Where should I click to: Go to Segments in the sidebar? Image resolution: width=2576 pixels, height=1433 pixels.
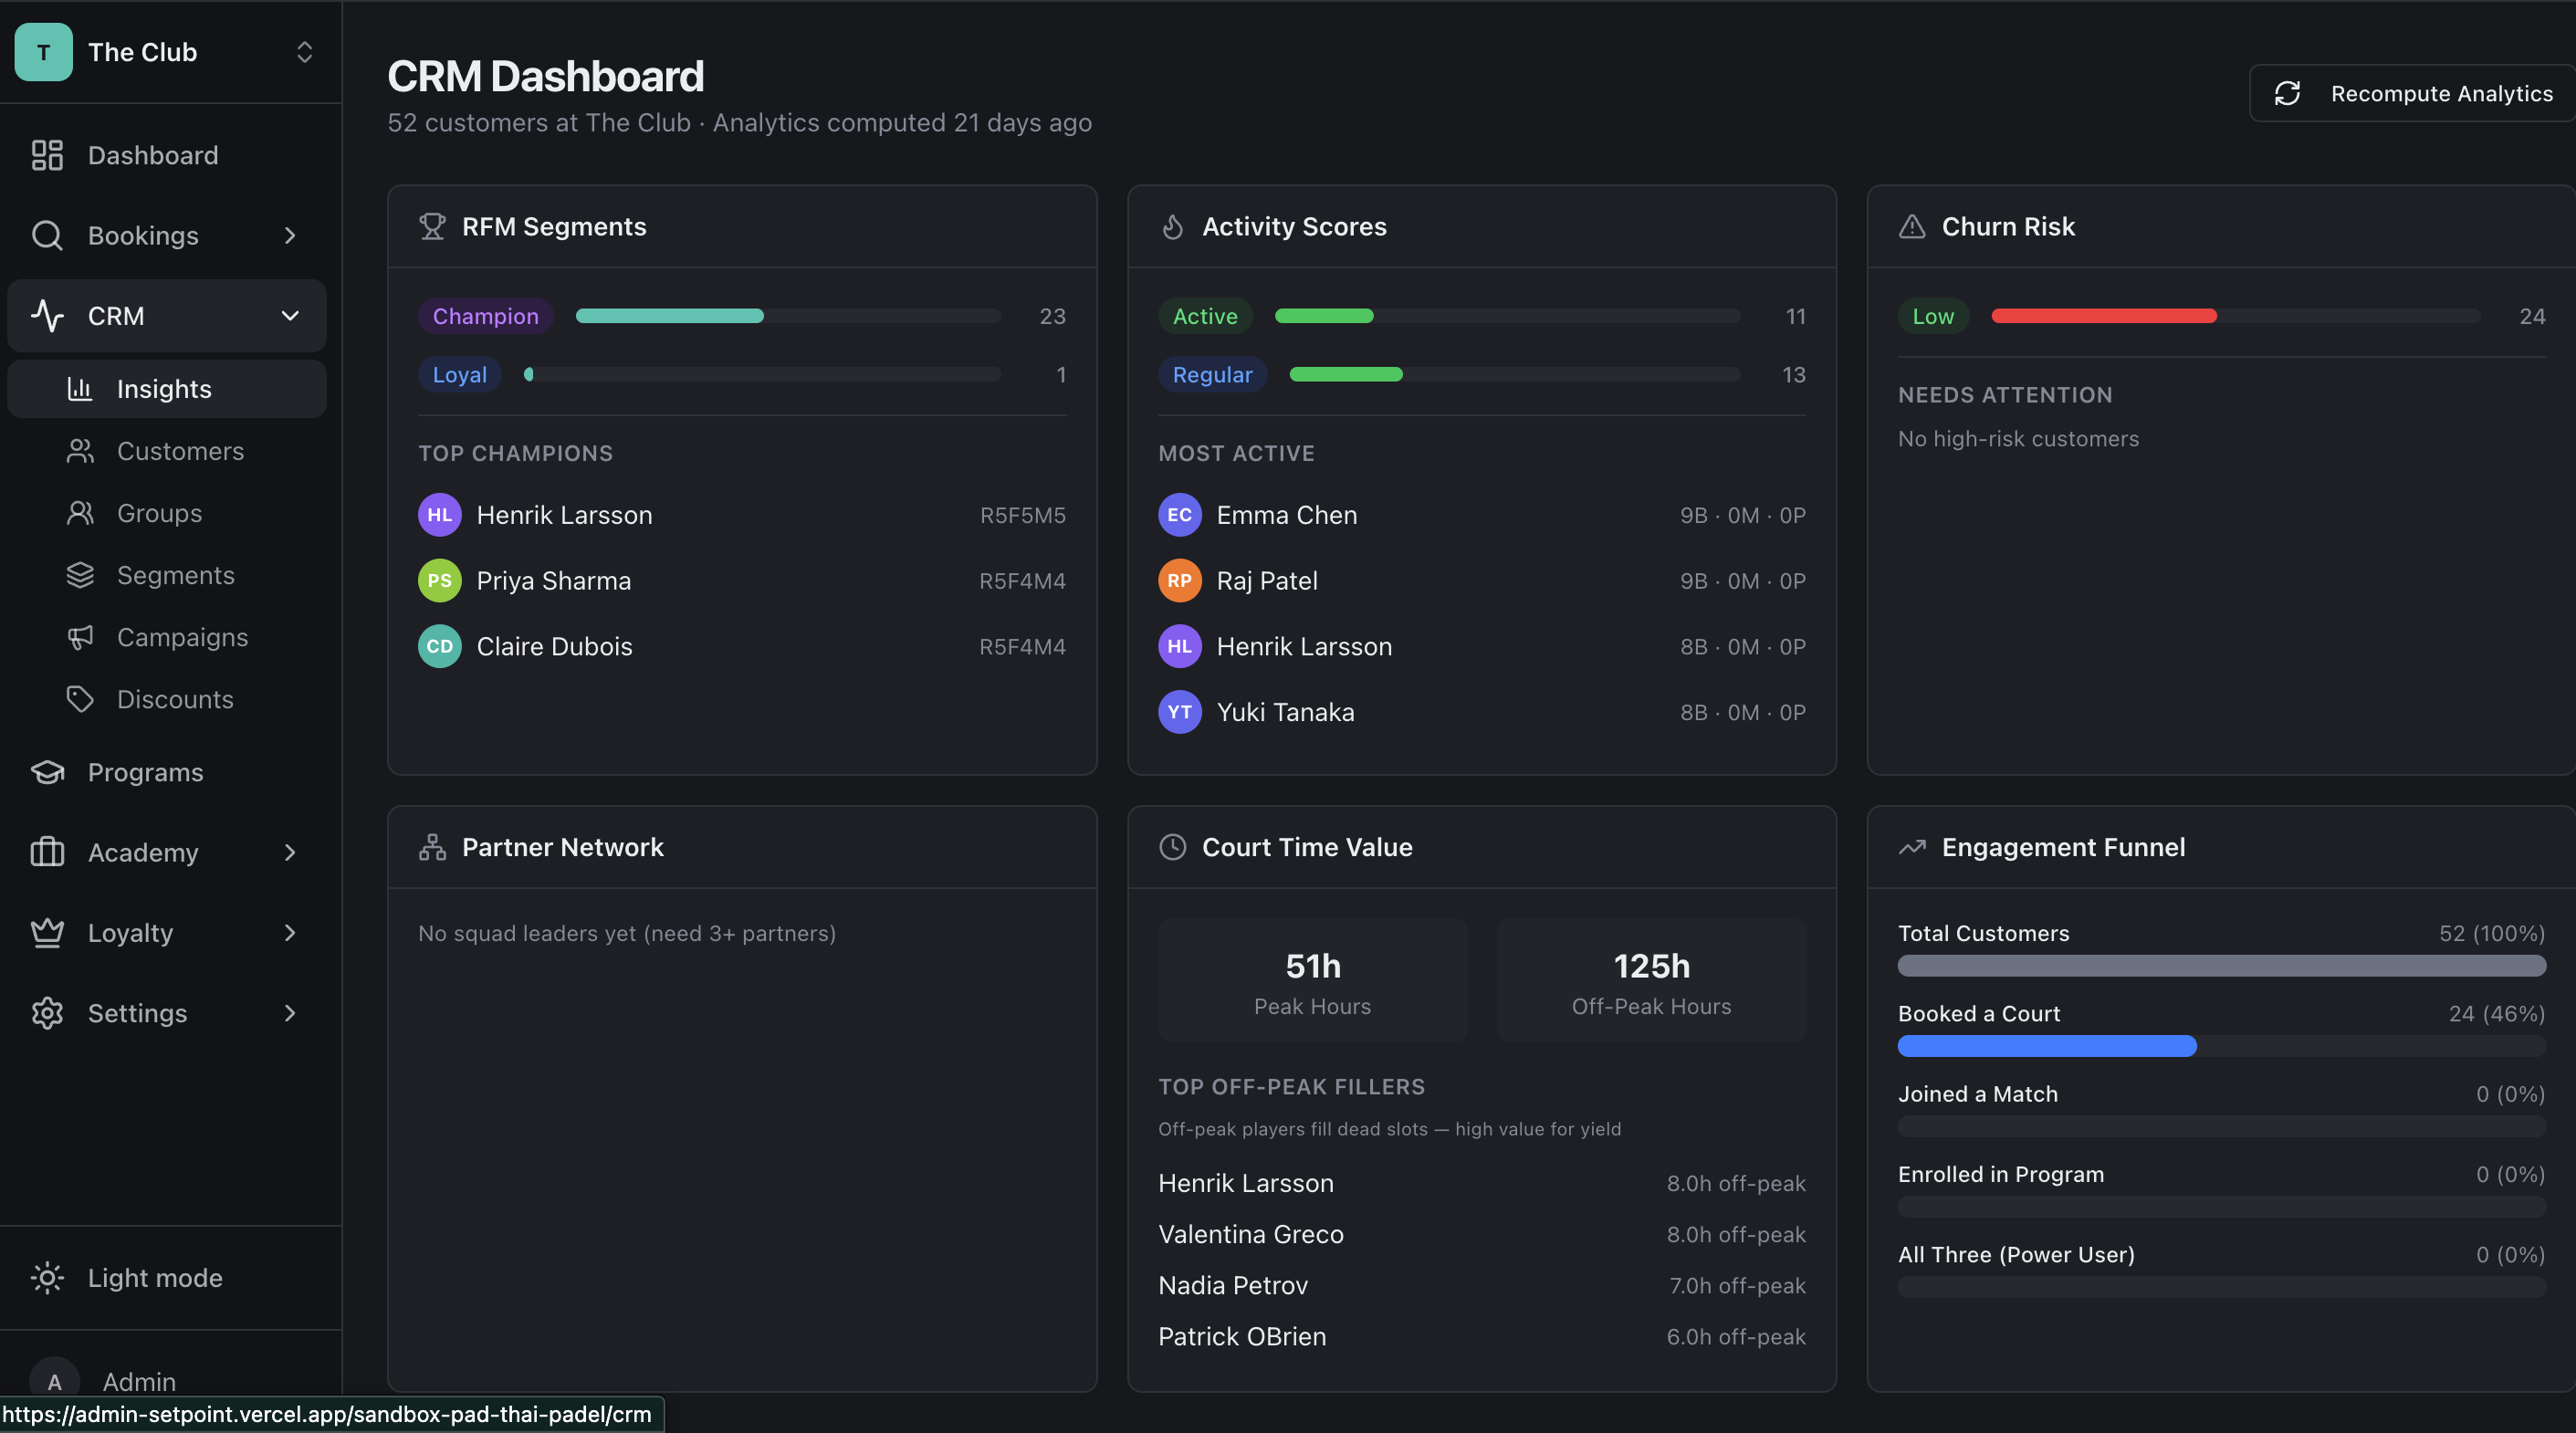[x=167, y=575]
